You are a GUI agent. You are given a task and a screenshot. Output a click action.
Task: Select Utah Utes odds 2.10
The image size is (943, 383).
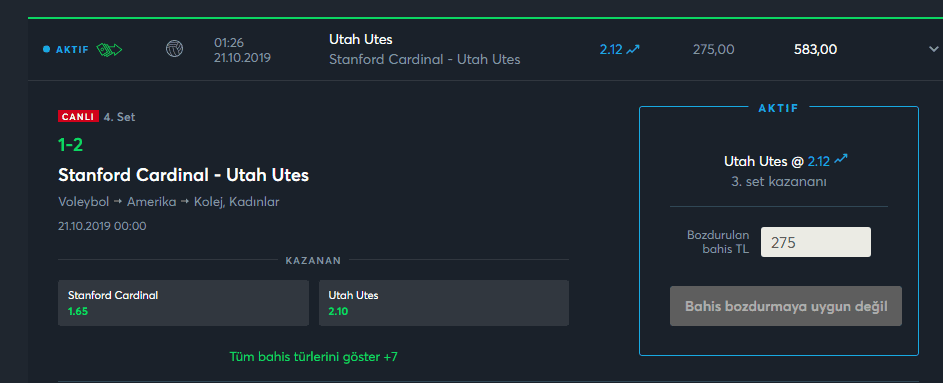tap(444, 303)
